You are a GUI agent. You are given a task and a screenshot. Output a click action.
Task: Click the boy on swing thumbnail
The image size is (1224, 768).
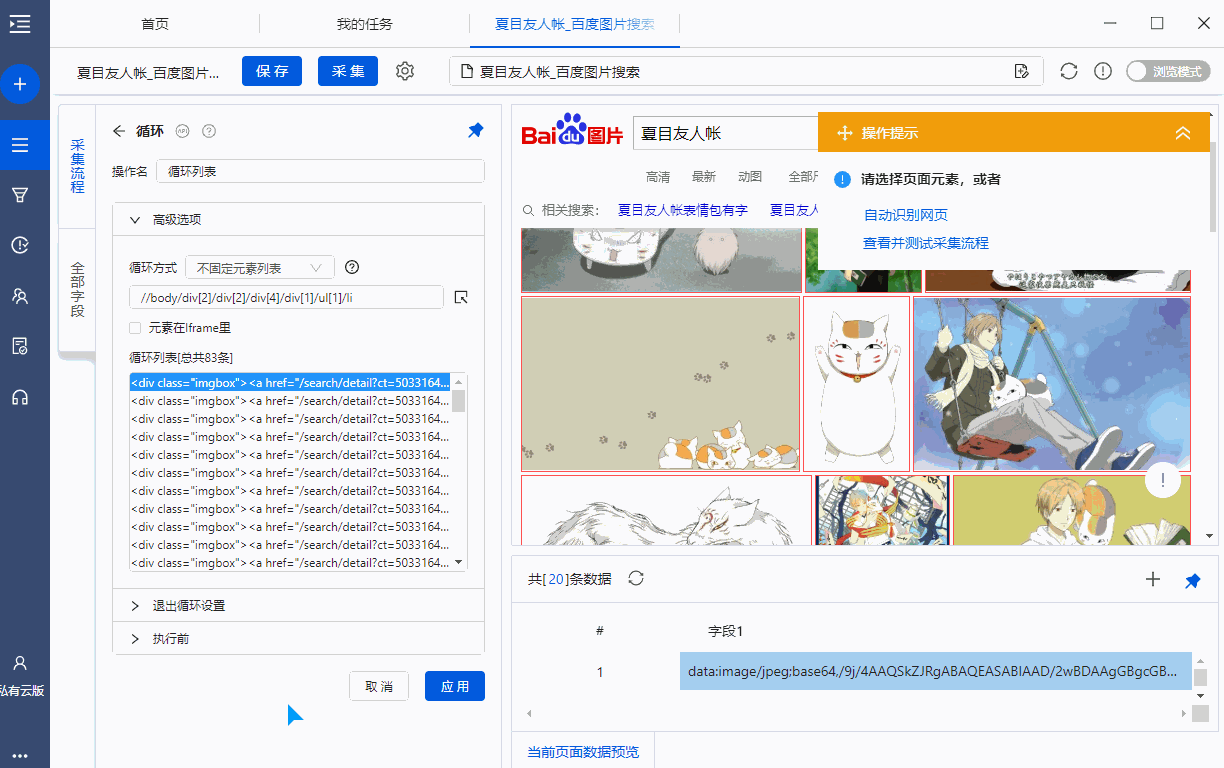[1052, 384]
